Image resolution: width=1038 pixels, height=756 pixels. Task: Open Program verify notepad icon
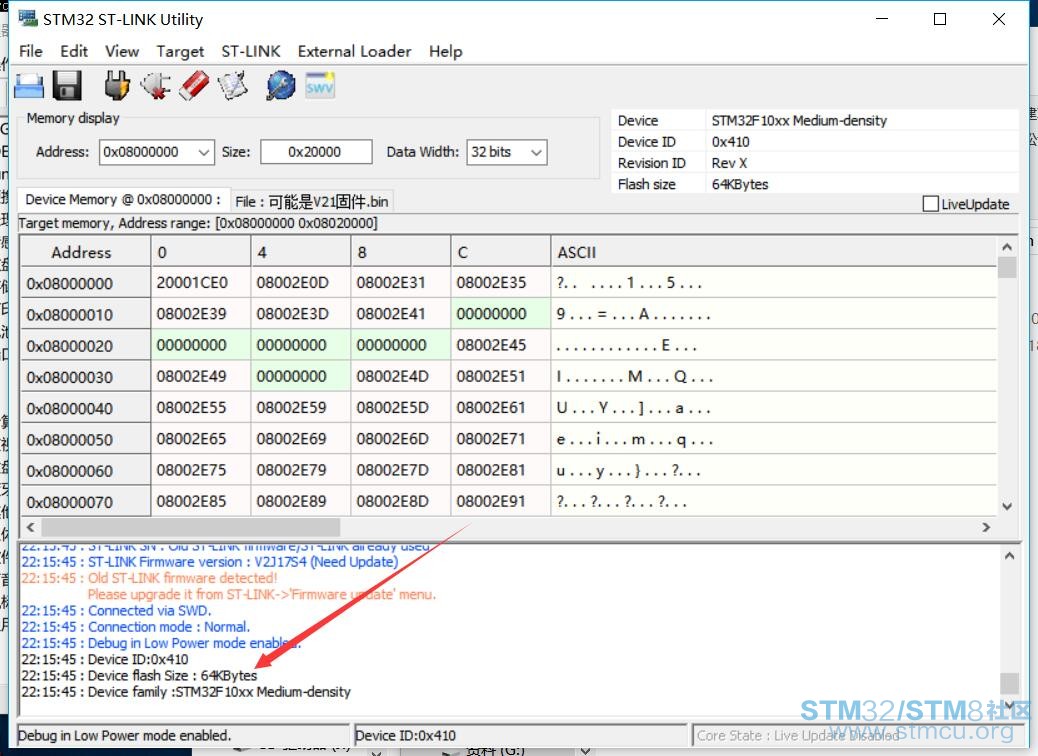click(x=232, y=86)
